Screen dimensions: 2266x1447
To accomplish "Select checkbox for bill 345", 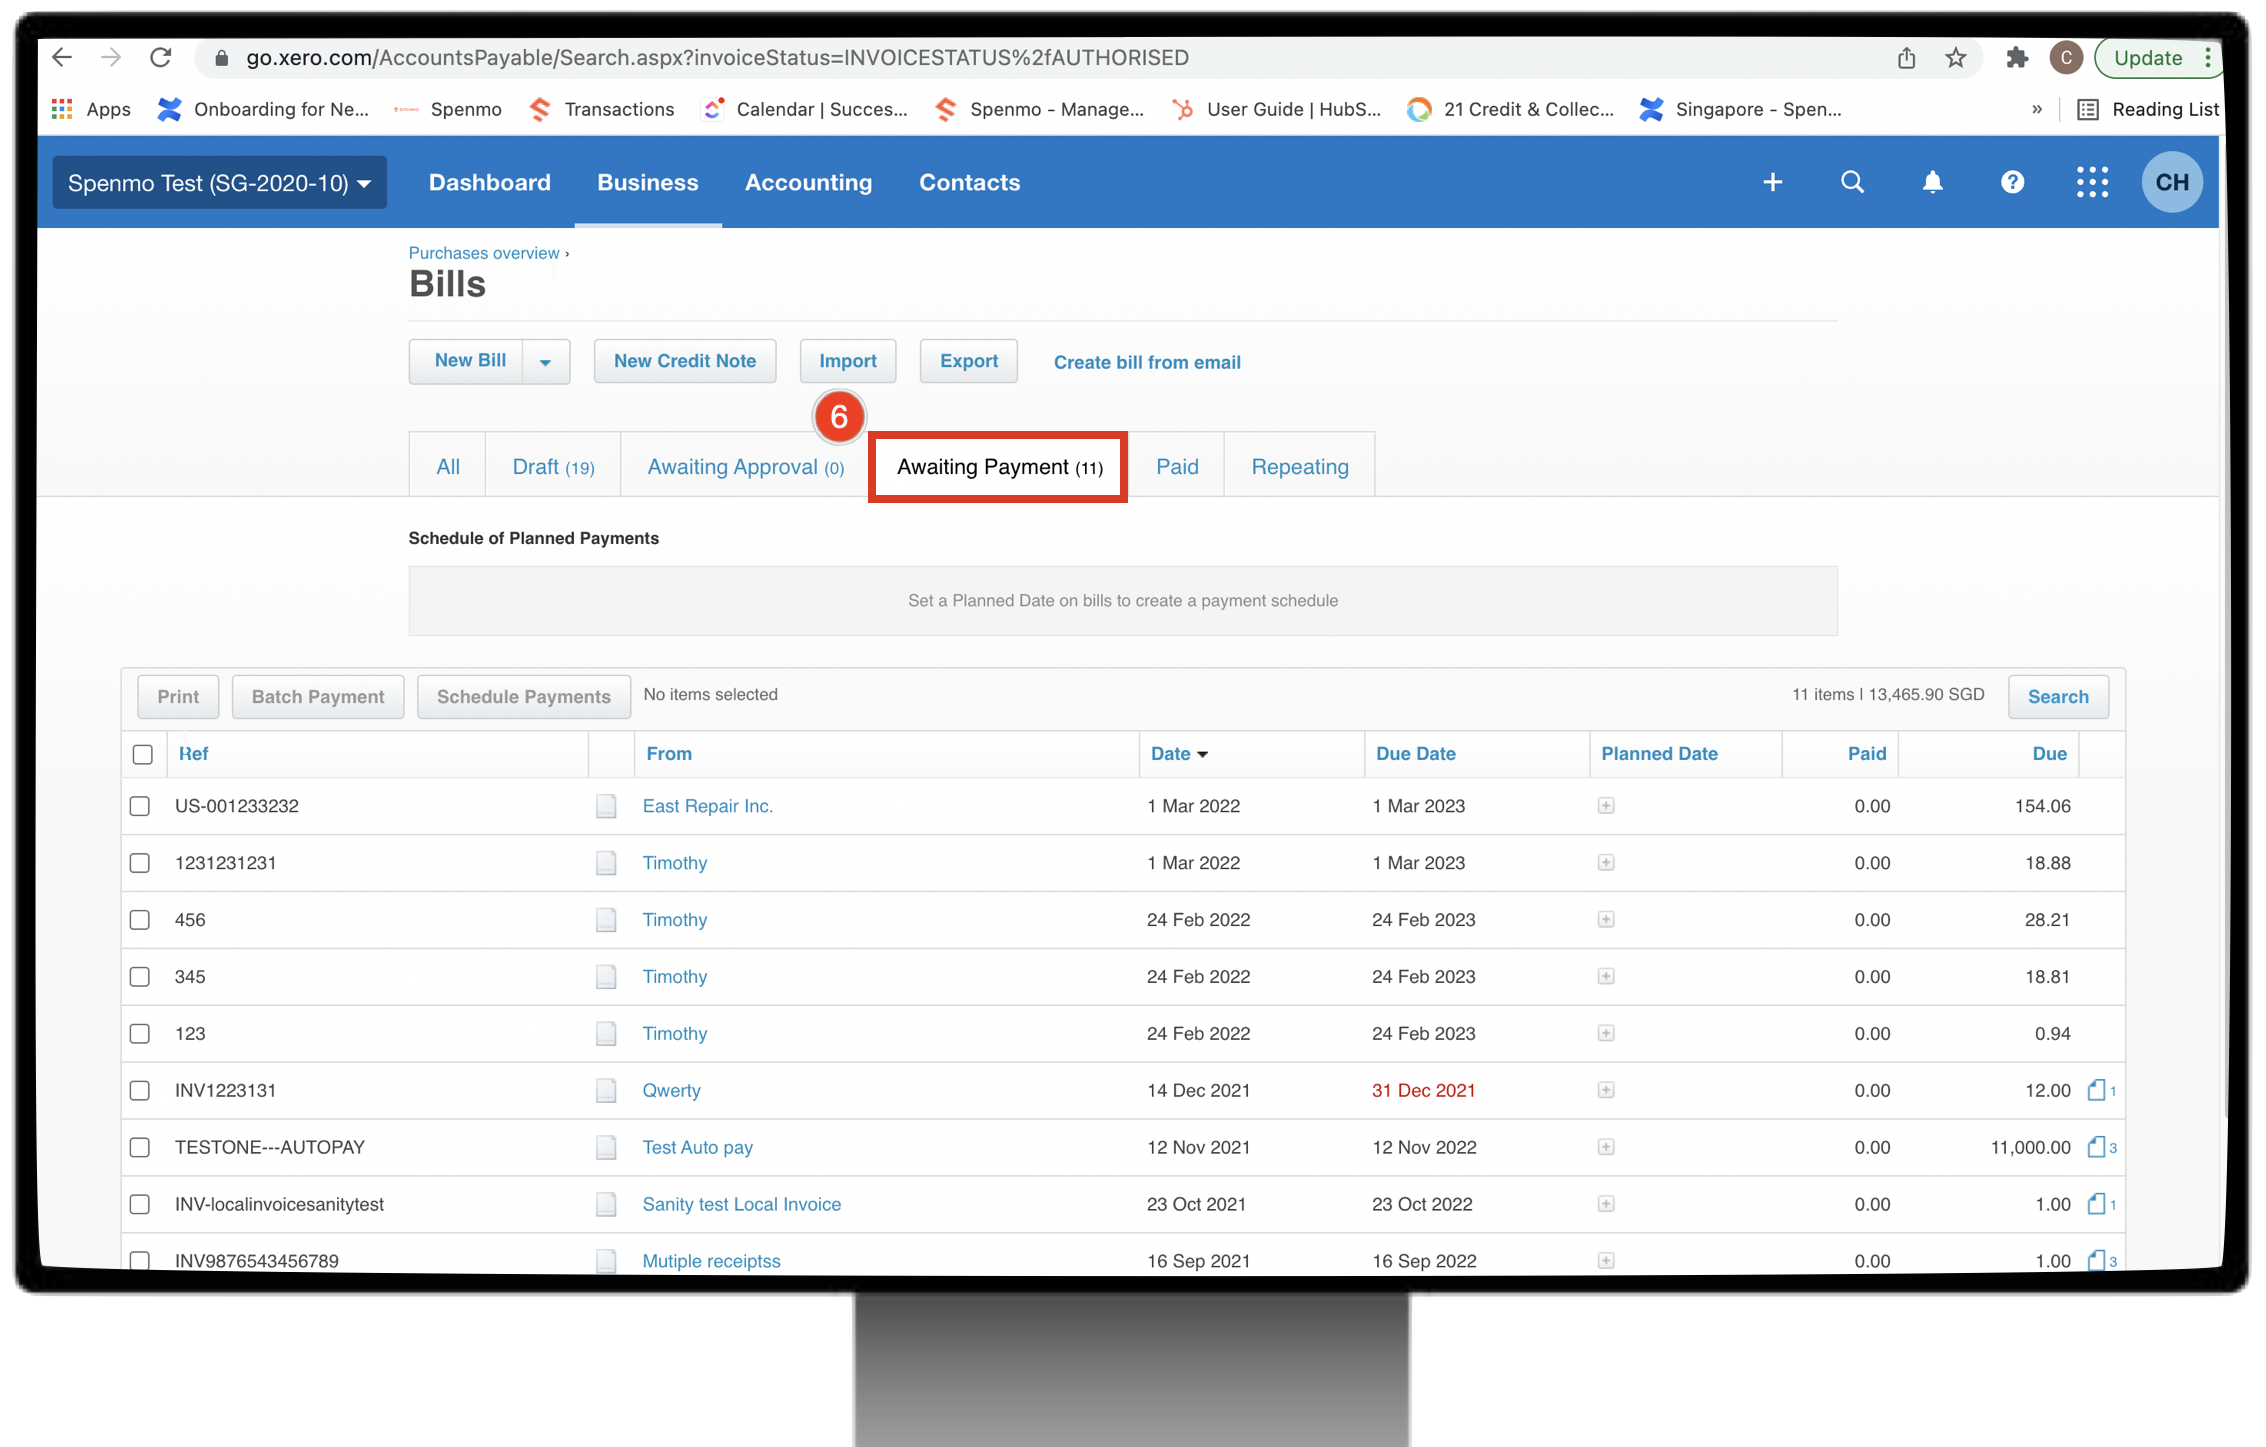I will [140, 977].
